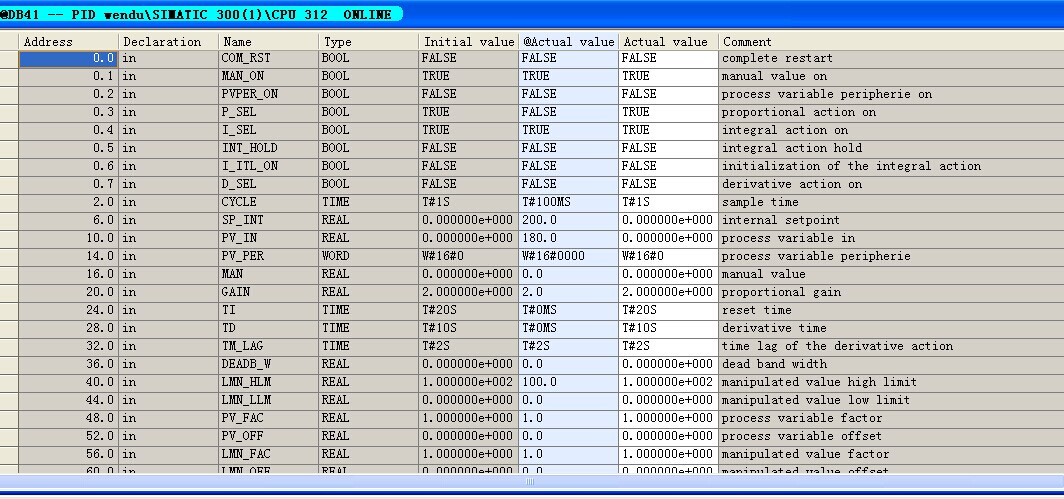Select the LMN_LLM name cell
The image size is (1064, 499).
coord(268,400)
